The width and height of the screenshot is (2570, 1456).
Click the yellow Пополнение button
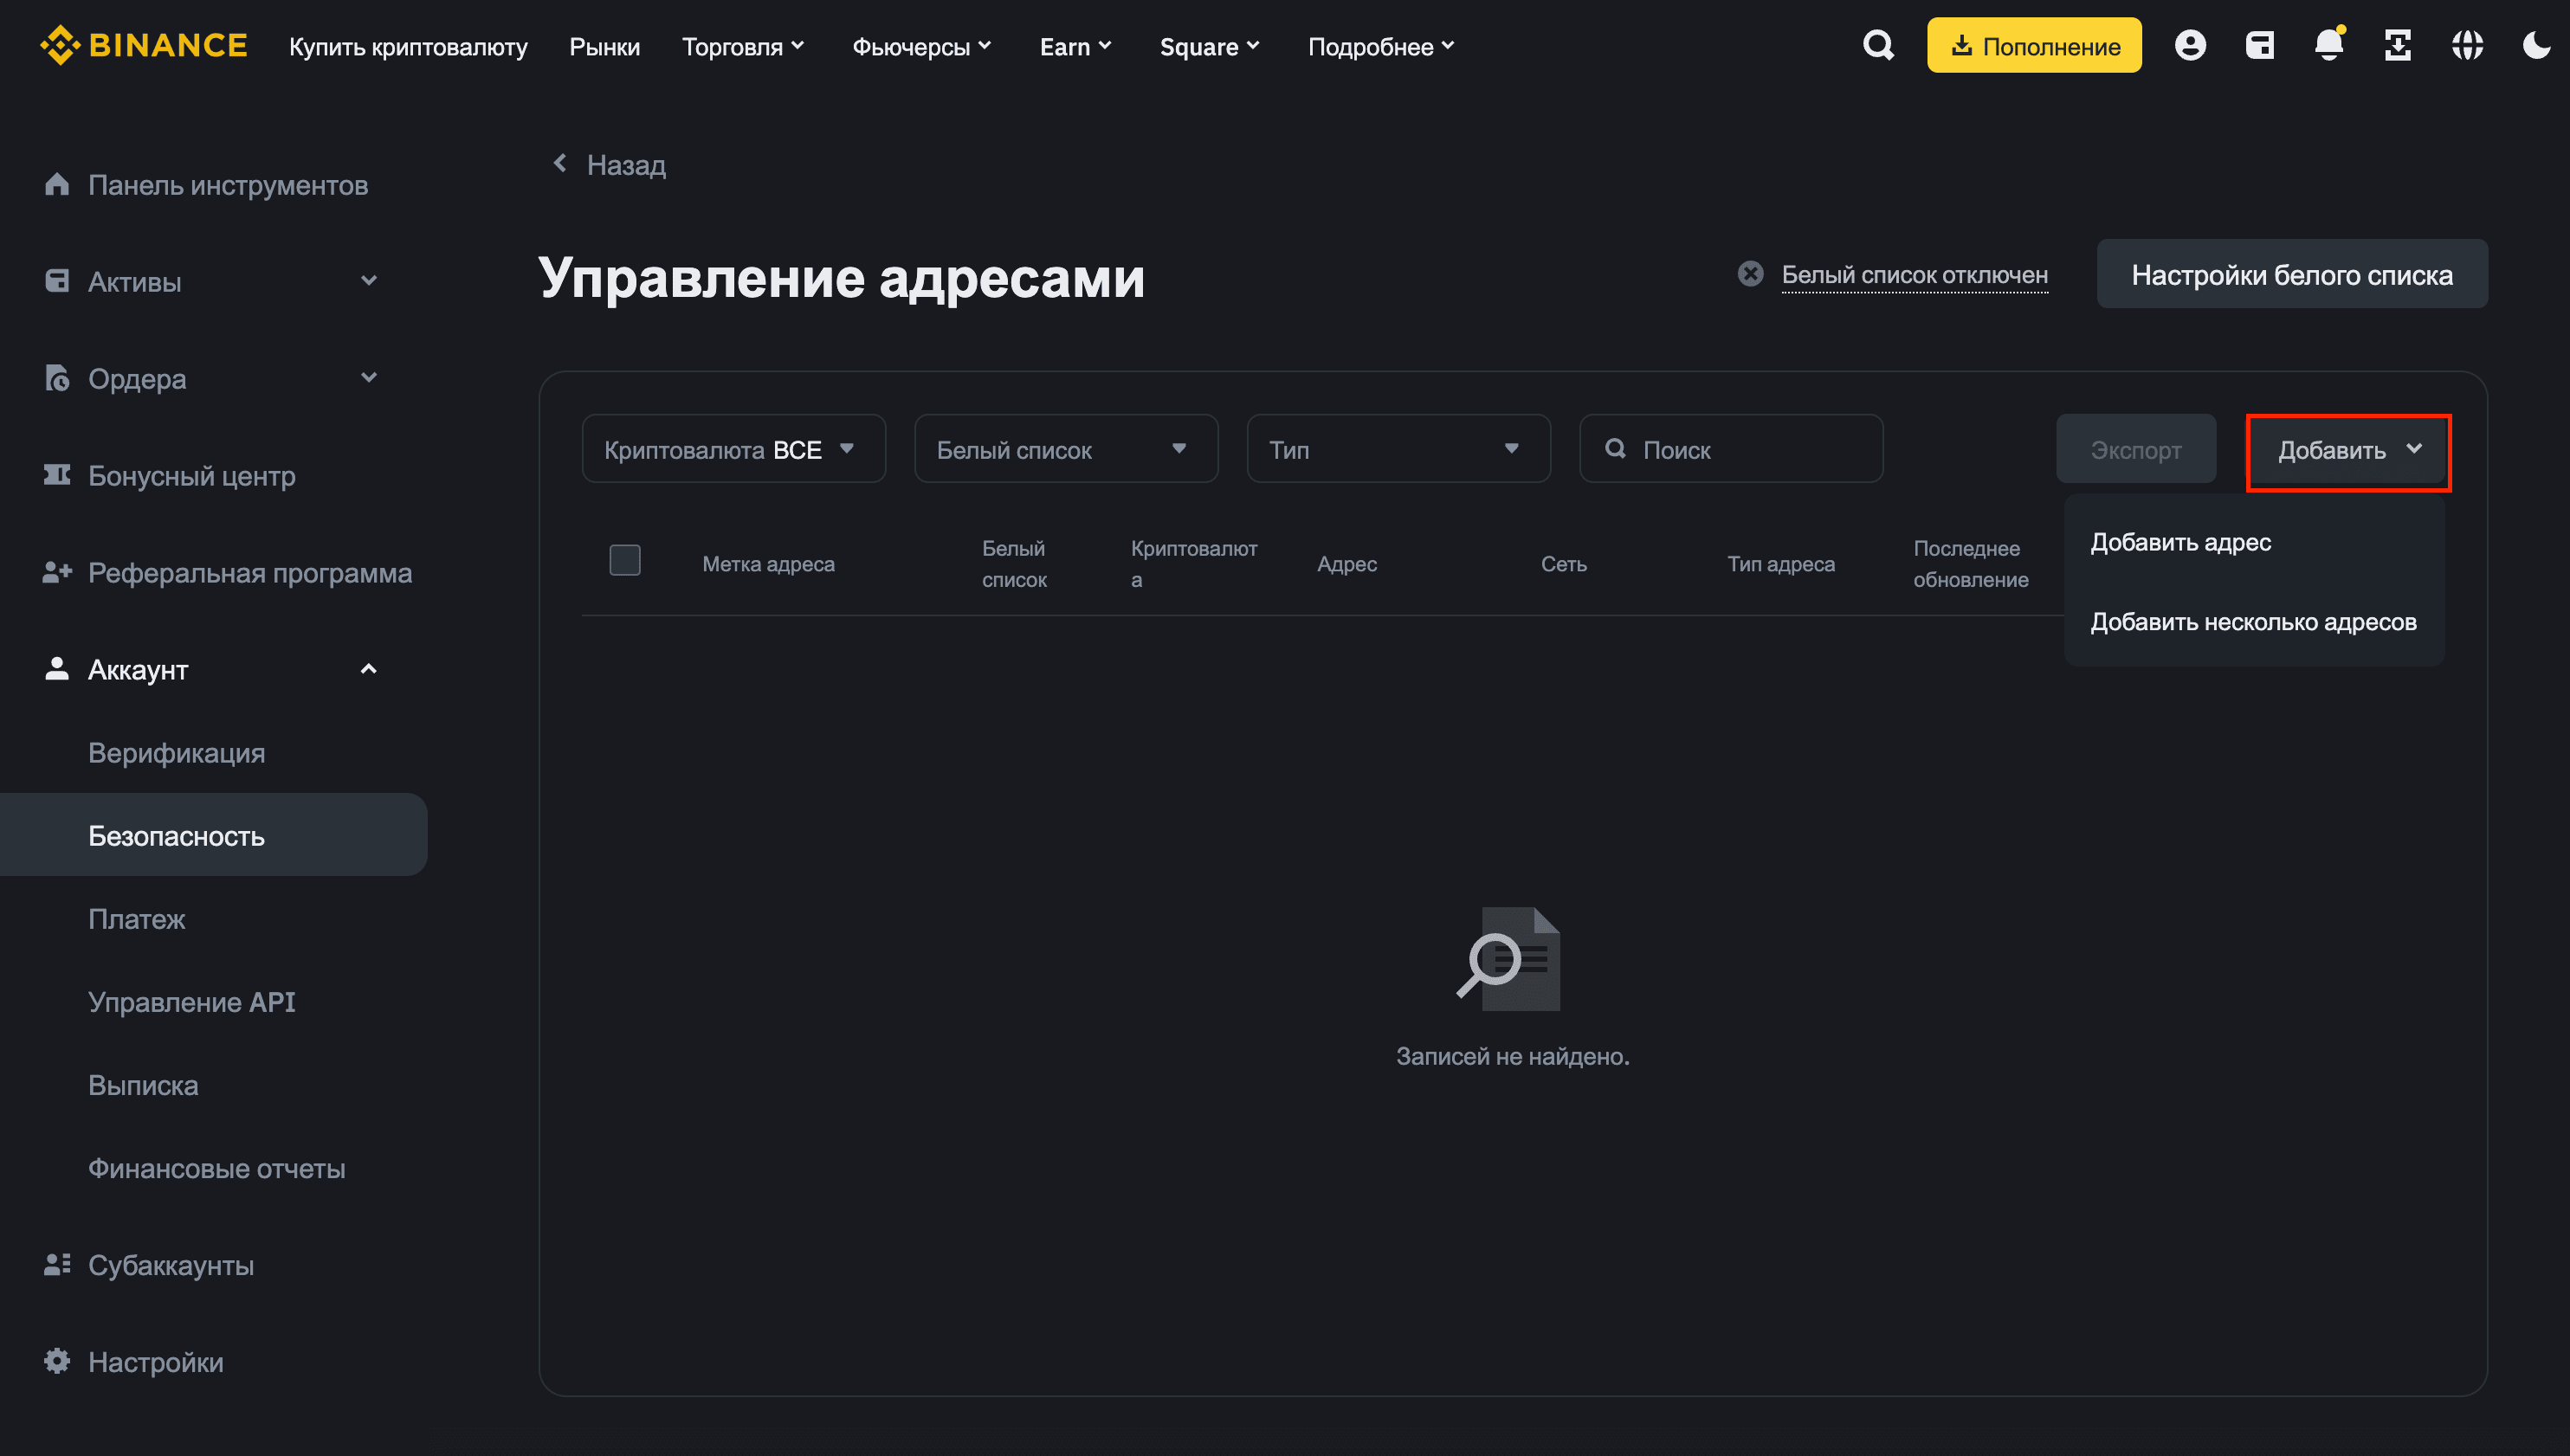click(2033, 46)
